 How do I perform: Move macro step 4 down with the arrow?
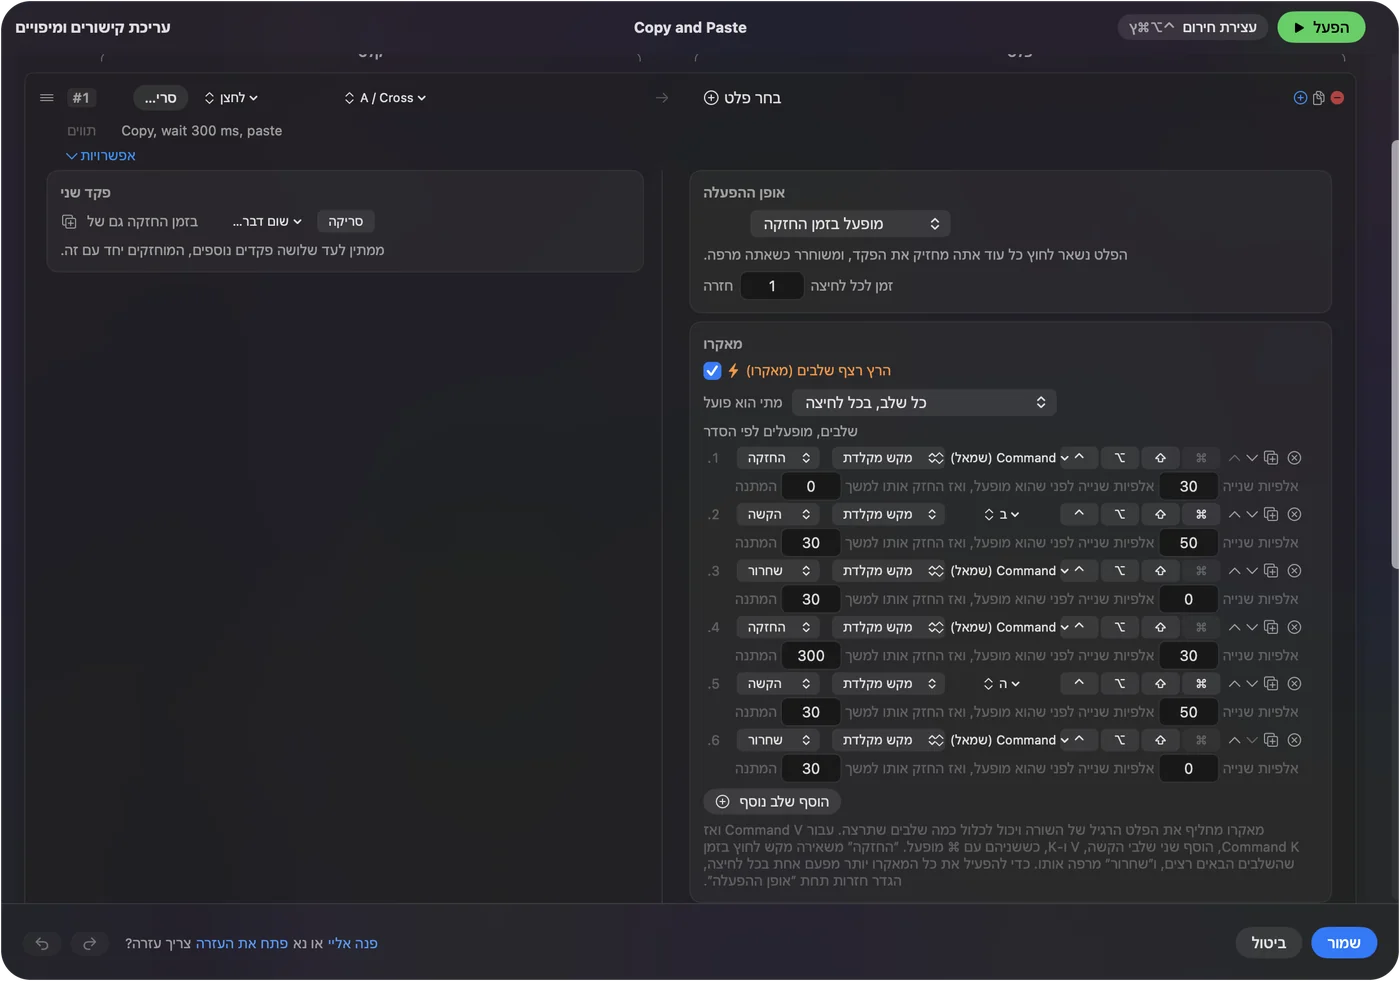1252,628
